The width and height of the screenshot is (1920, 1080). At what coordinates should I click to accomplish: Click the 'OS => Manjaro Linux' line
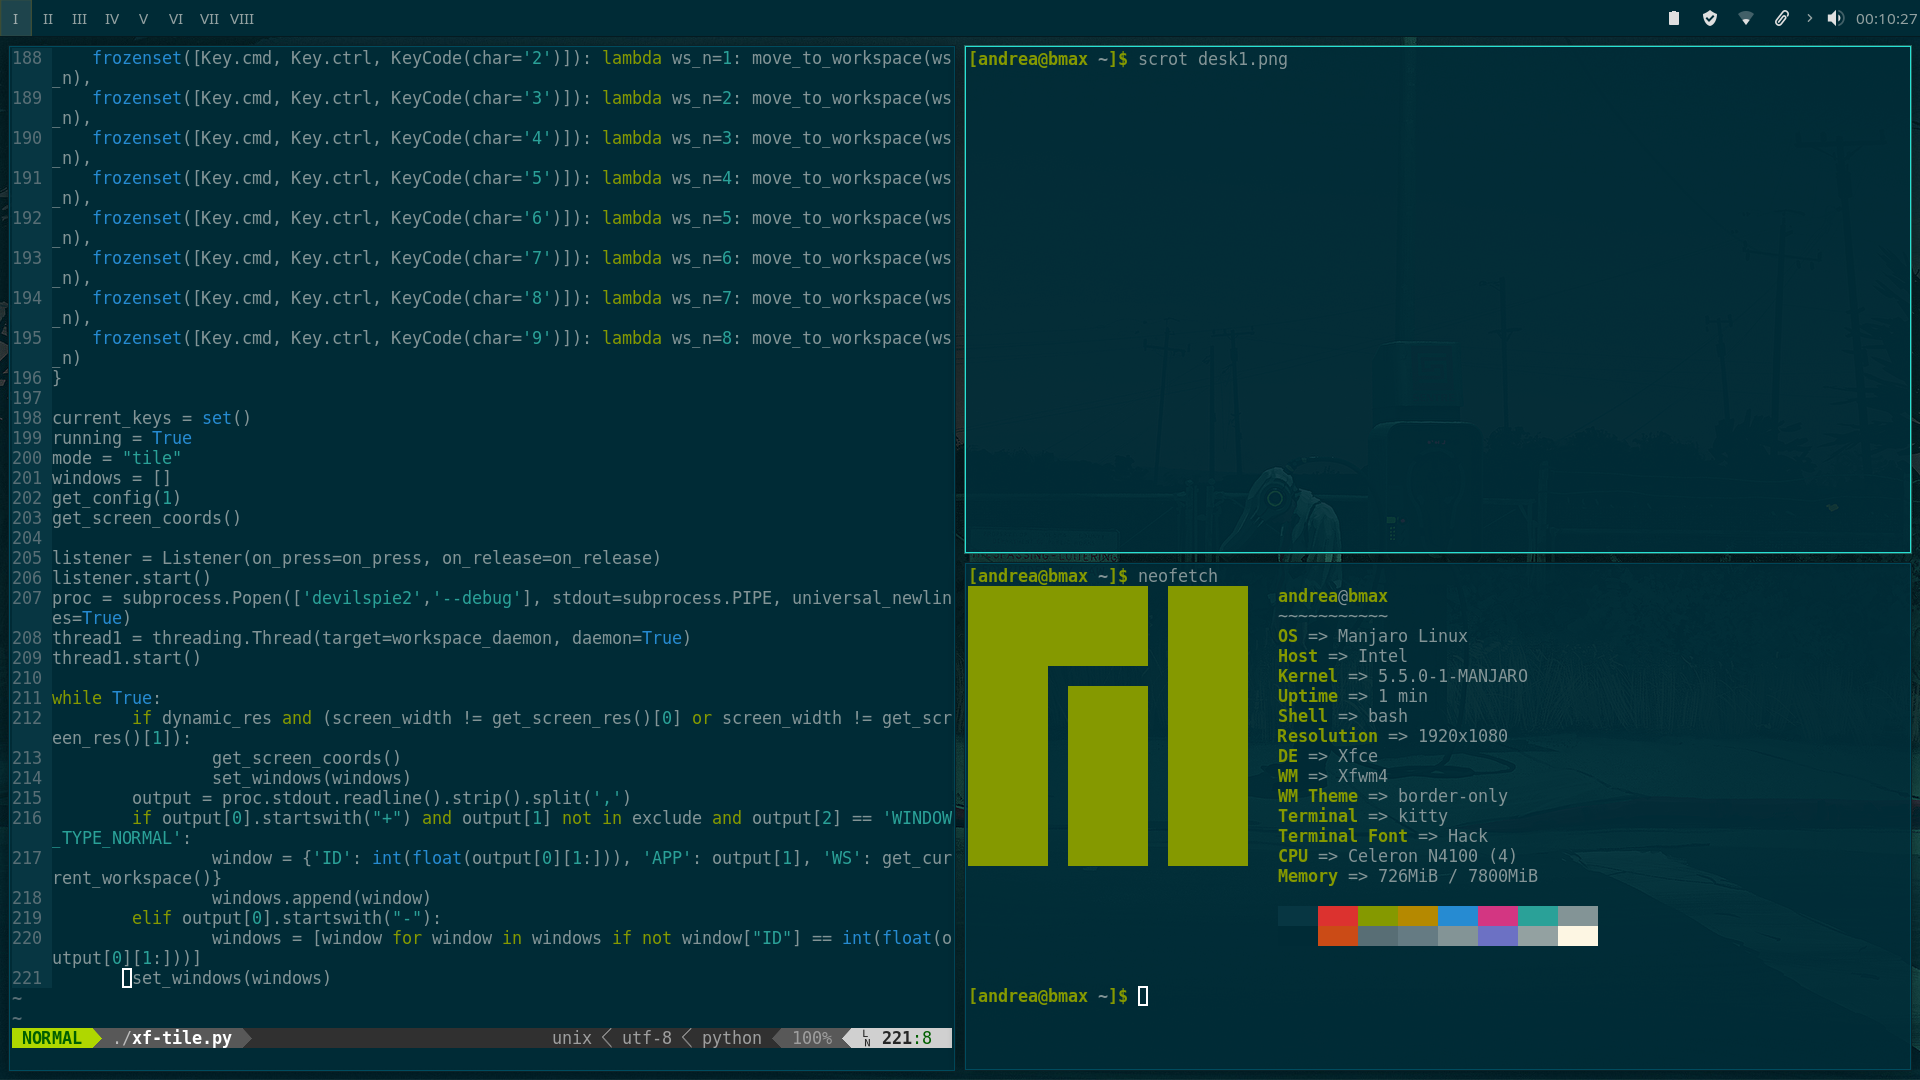1373,636
